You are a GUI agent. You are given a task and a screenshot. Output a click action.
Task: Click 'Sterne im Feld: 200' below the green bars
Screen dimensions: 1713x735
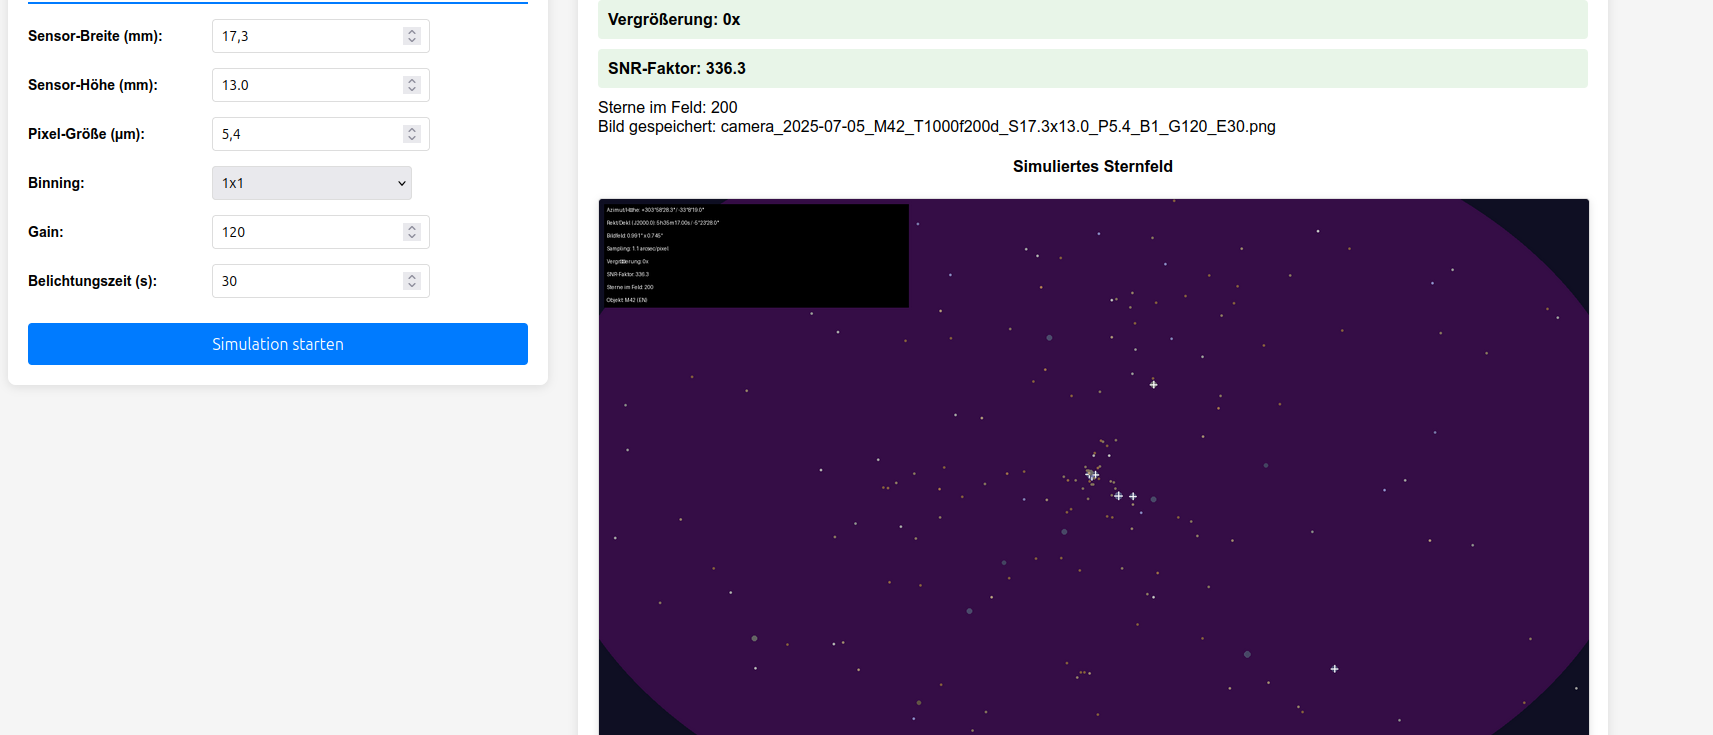click(668, 107)
